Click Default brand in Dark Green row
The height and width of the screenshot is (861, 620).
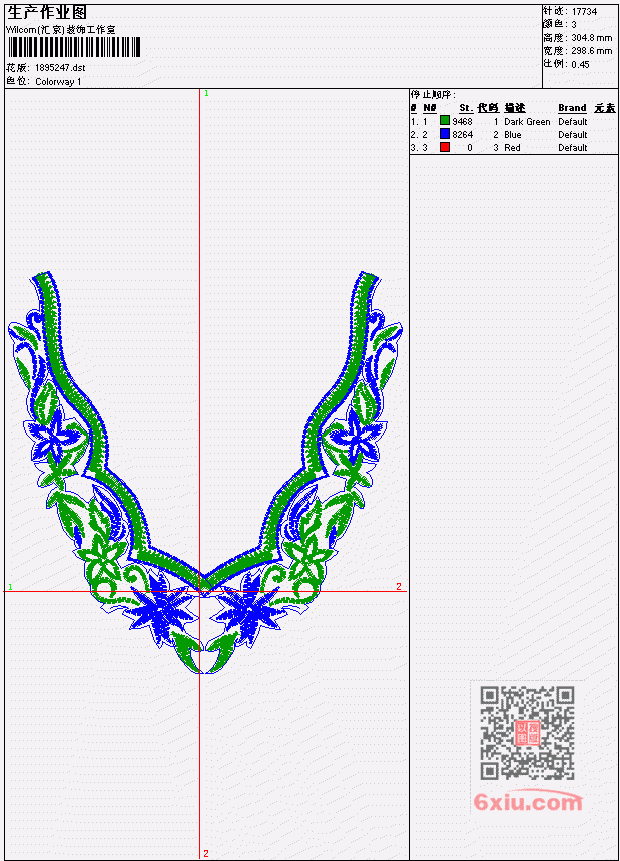[x=573, y=121]
